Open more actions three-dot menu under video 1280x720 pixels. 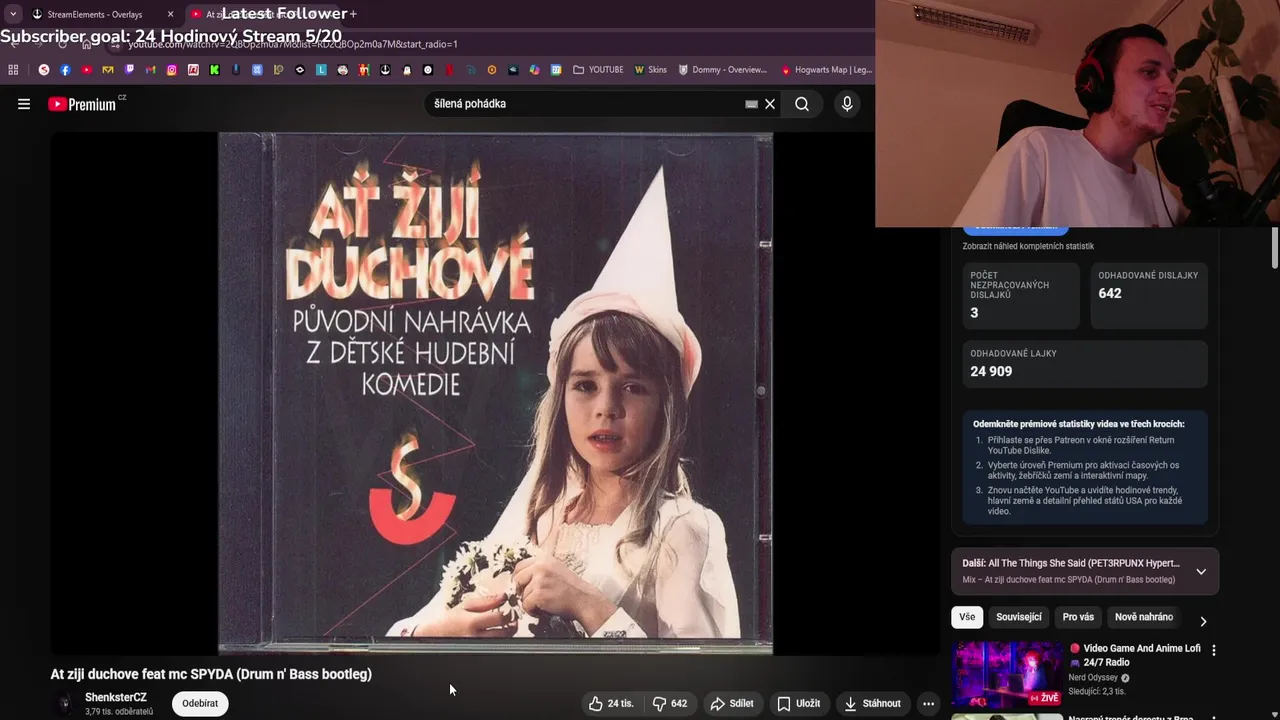(x=928, y=703)
